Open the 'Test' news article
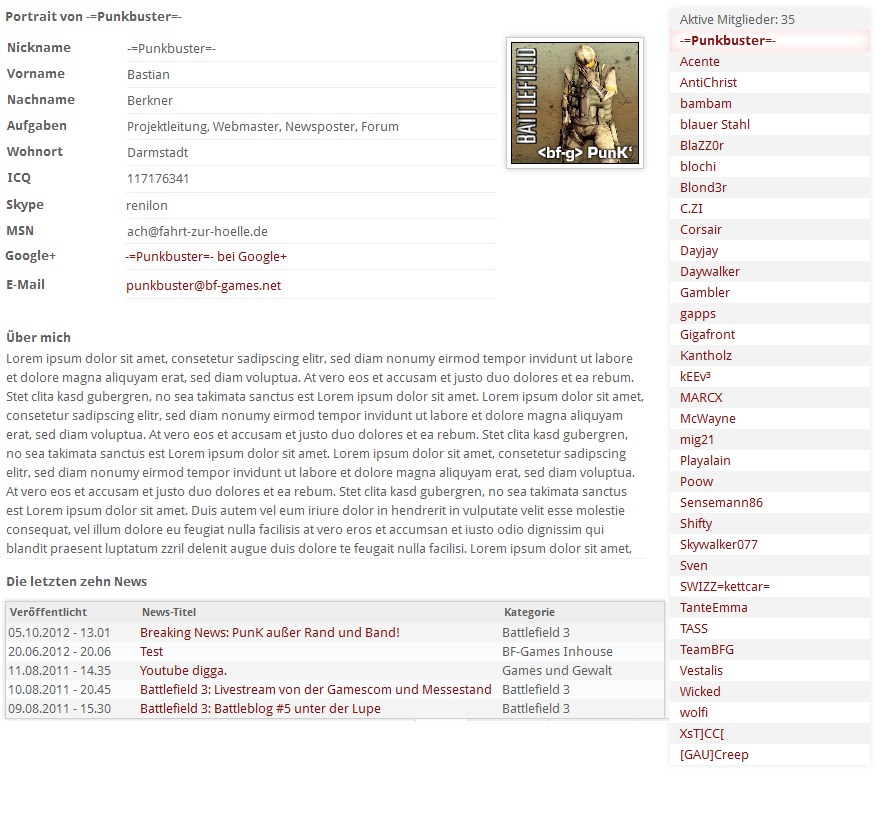Screen dimensions: 886x822 tap(151, 652)
